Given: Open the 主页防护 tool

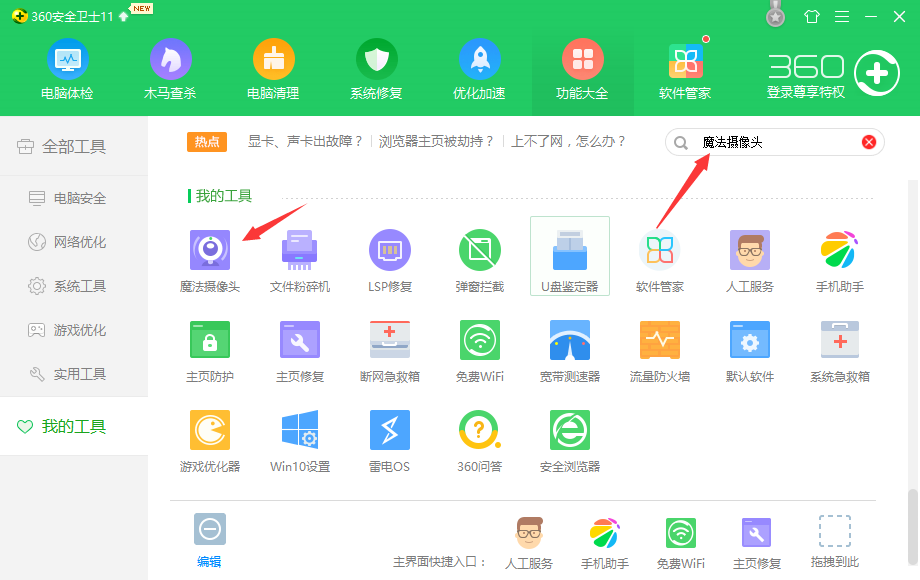Looking at the screenshot, I should point(209,351).
